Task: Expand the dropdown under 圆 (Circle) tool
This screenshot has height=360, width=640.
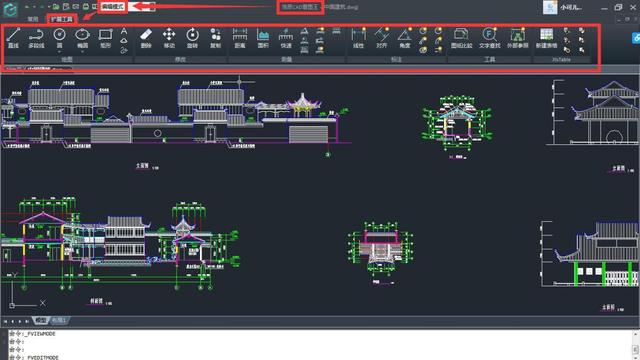Action: pos(60,52)
